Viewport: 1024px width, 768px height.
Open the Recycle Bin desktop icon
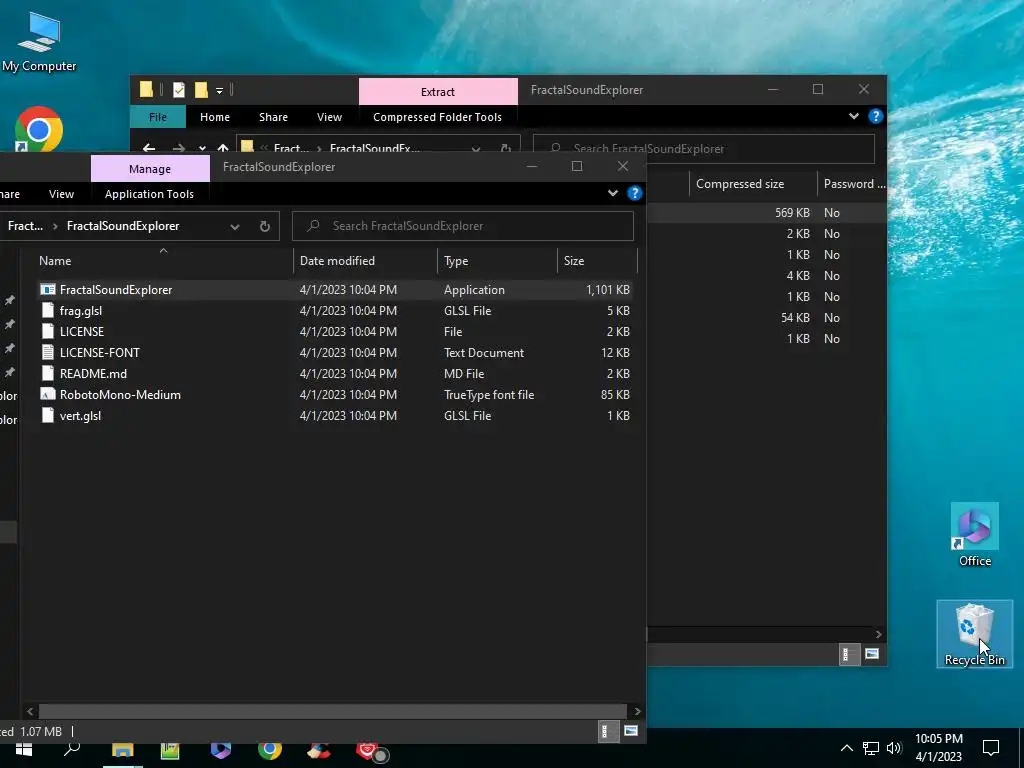974,634
